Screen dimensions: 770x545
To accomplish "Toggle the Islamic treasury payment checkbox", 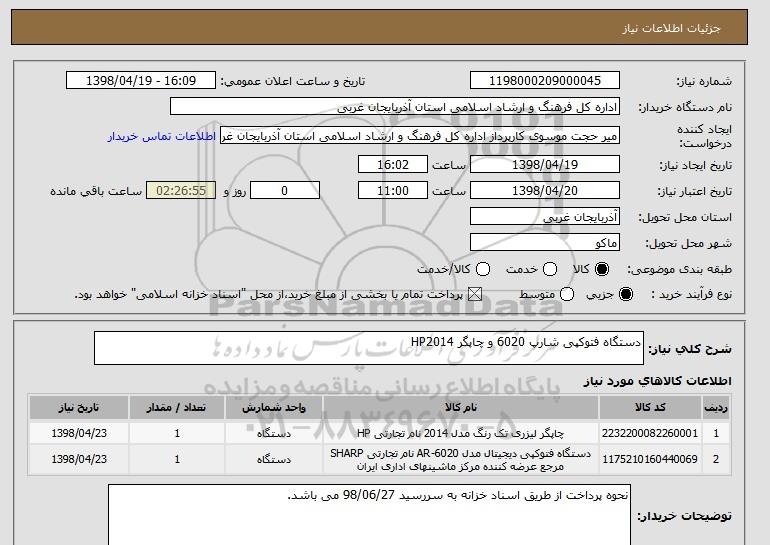I will click(474, 294).
